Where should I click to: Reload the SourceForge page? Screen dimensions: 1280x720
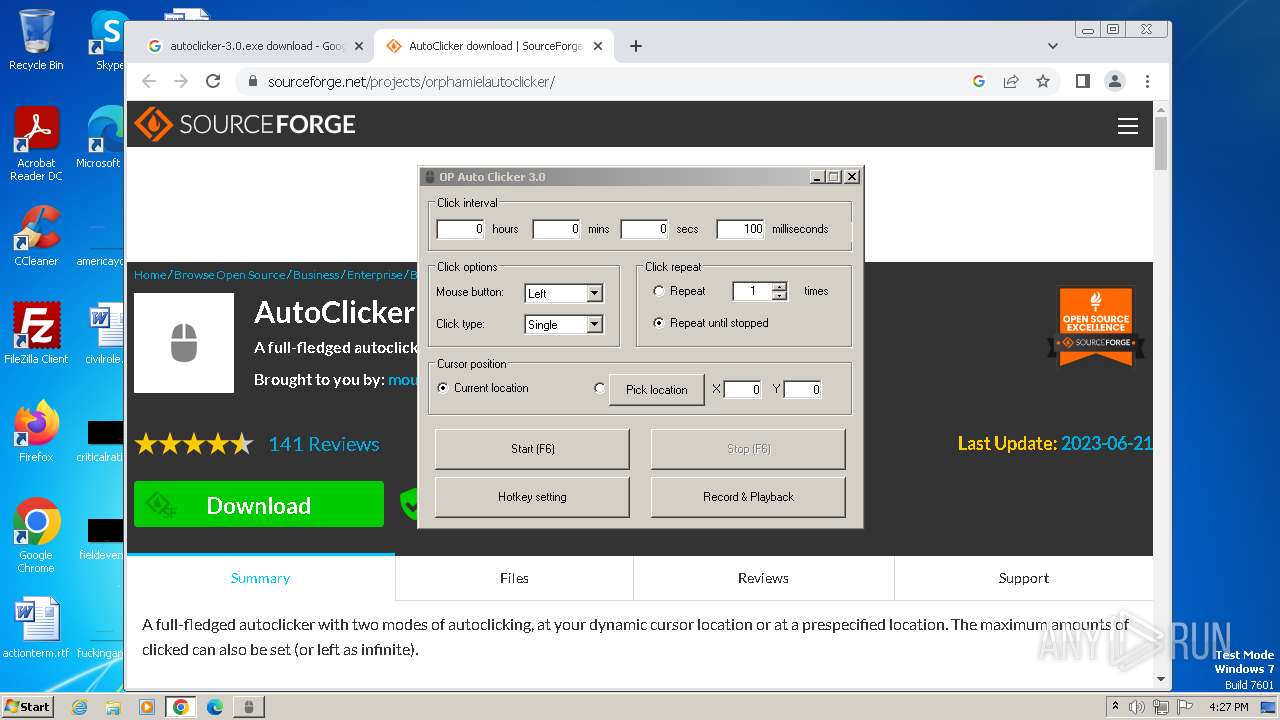point(213,81)
